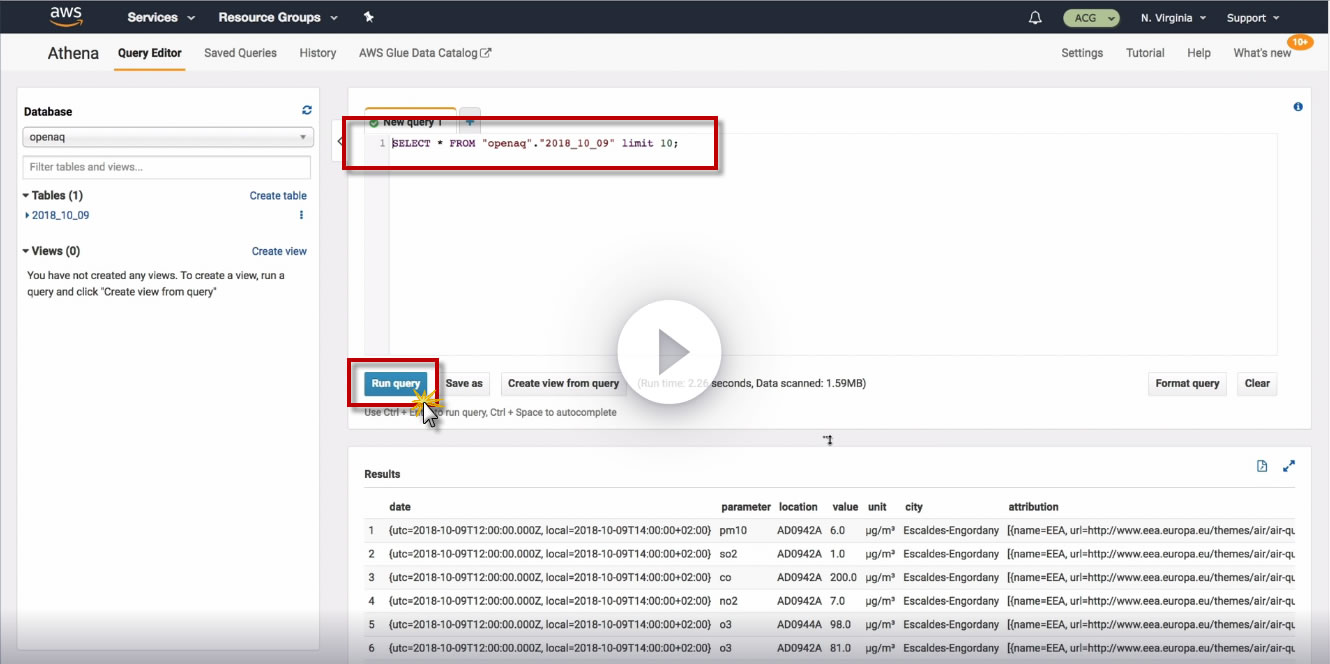Open the N. Virginia region menu
Viewport: 1330px width, 664px height.
(1174, 18)
